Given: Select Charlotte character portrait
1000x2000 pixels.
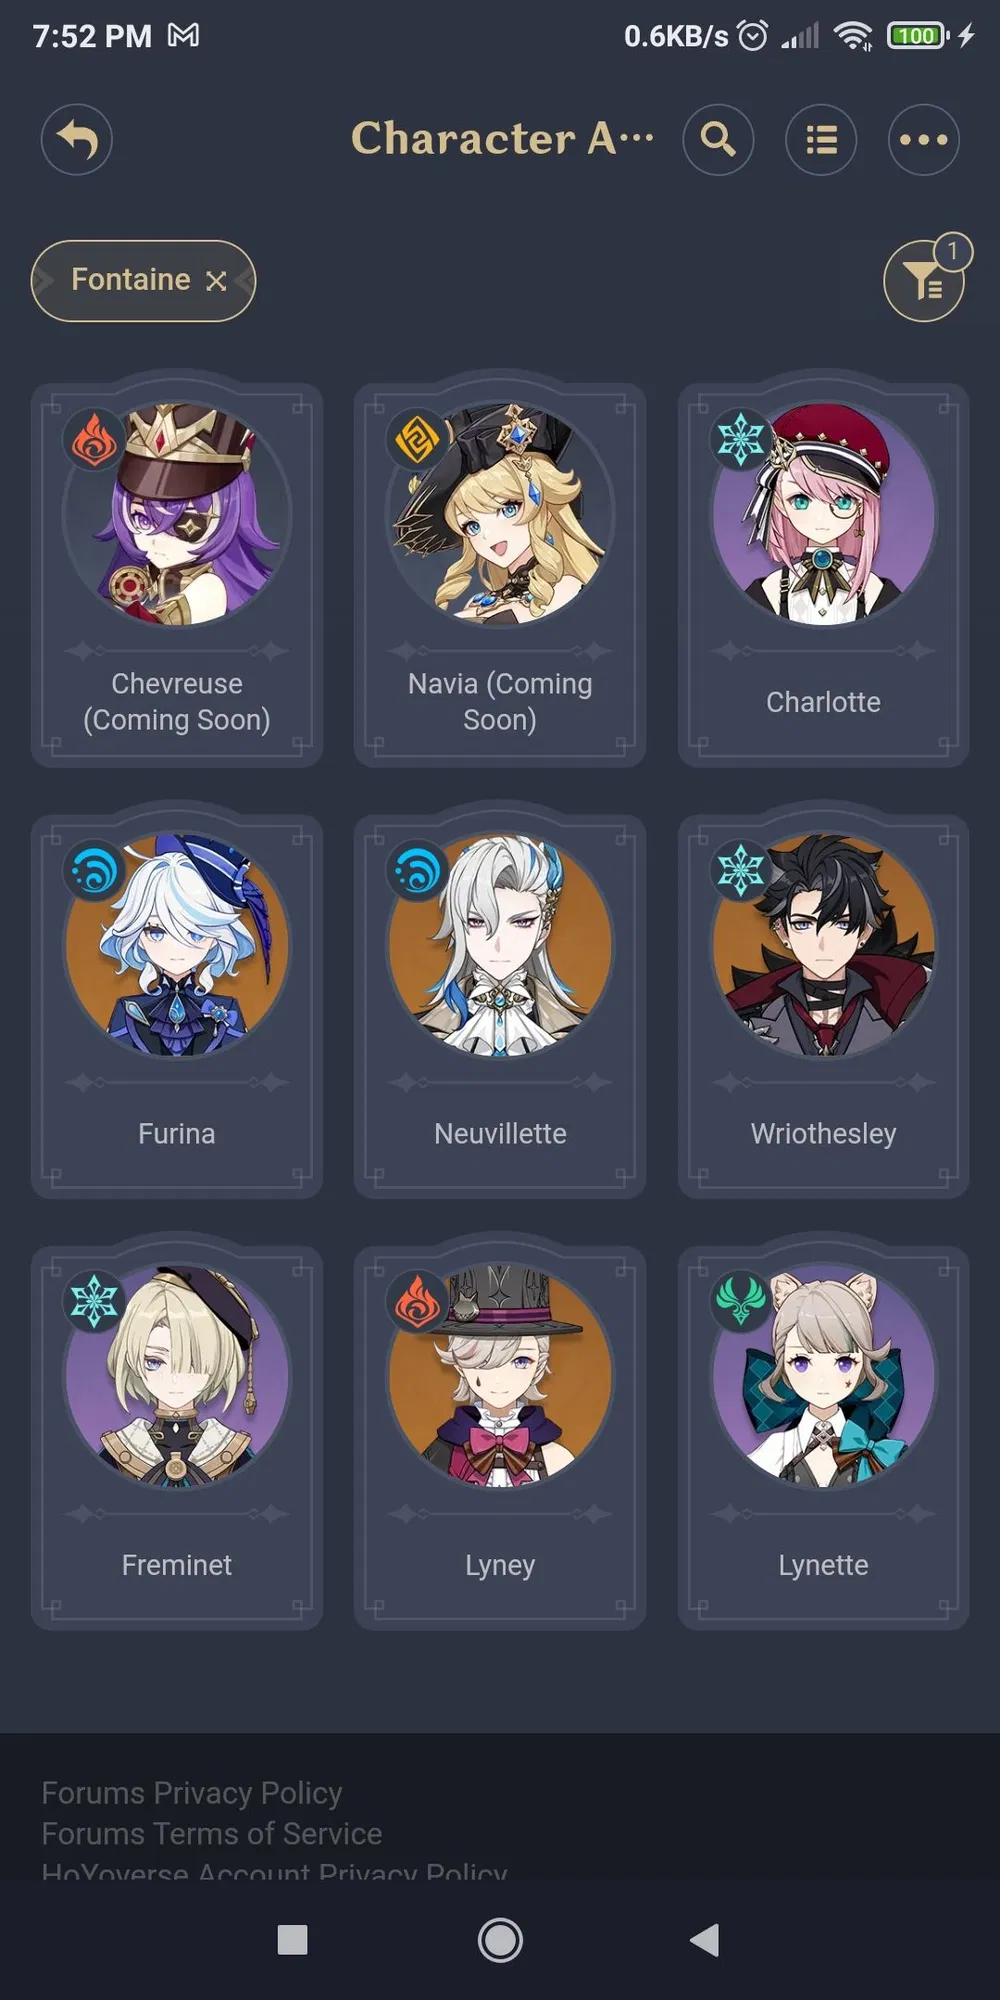Looking at the screenshot, I should tap(823, 514).
